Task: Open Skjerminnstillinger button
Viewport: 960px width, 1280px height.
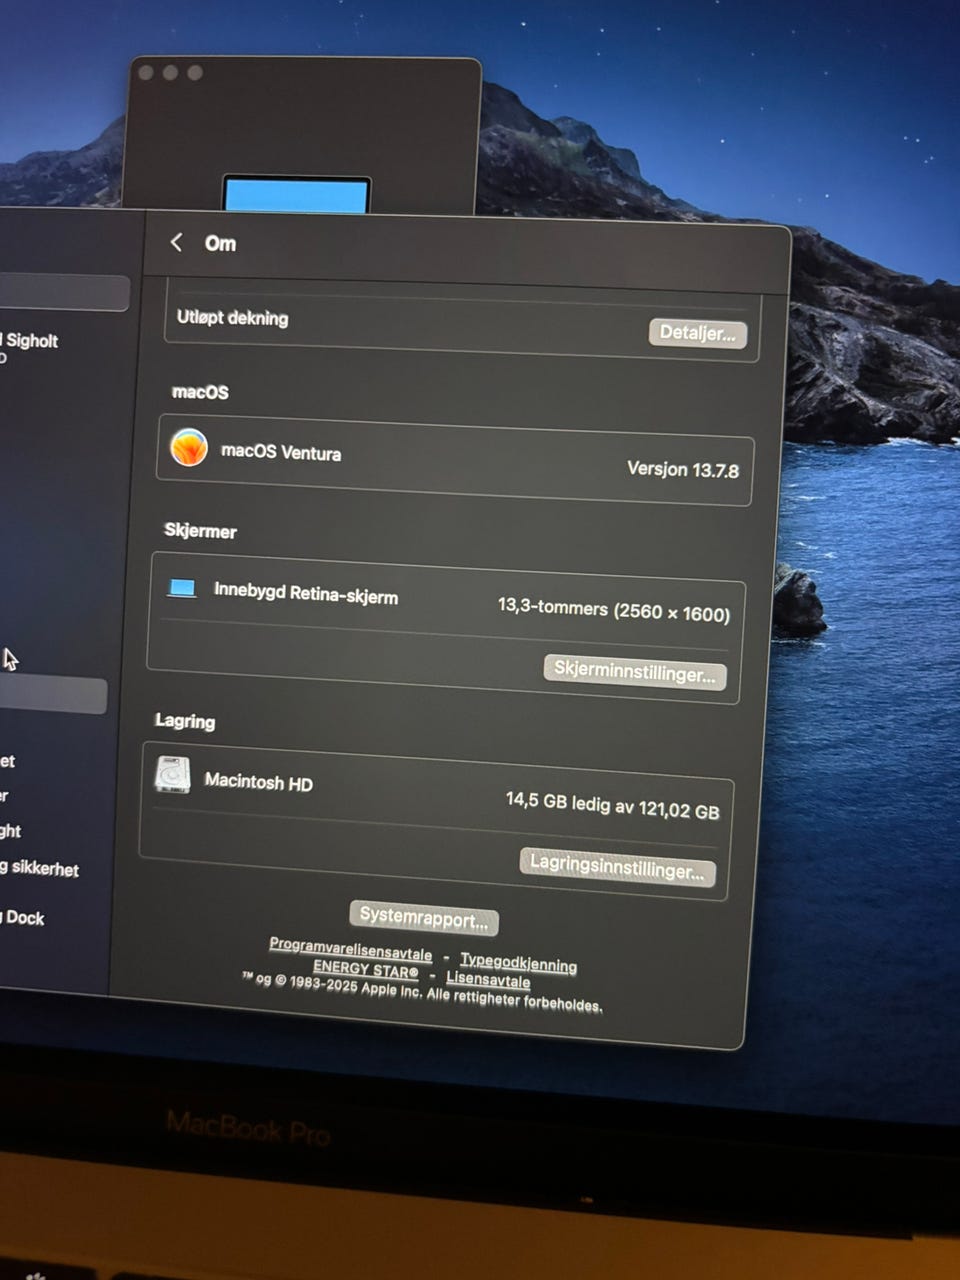Action: tap(635, 671)
